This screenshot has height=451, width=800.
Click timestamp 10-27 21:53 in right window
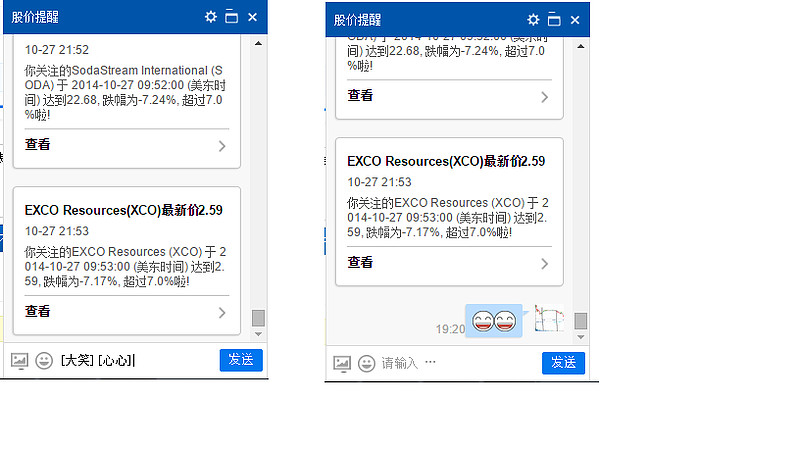click(379, 182)
